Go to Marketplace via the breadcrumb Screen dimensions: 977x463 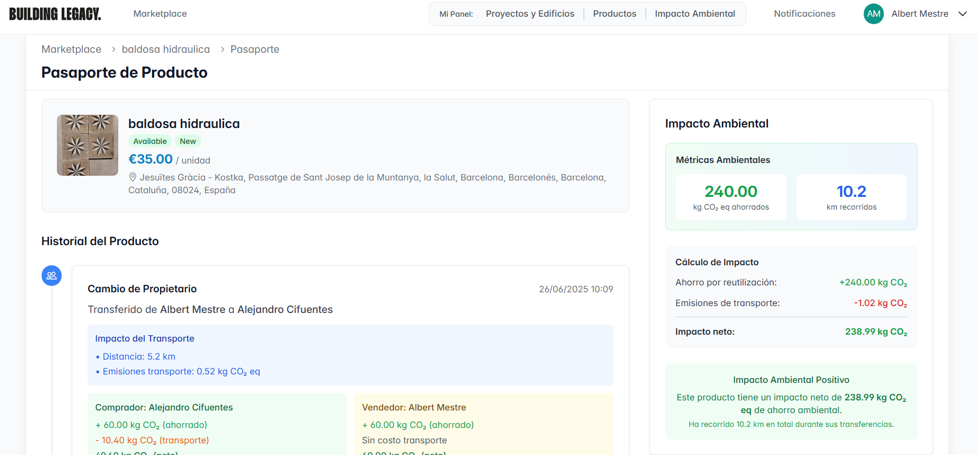71,49
